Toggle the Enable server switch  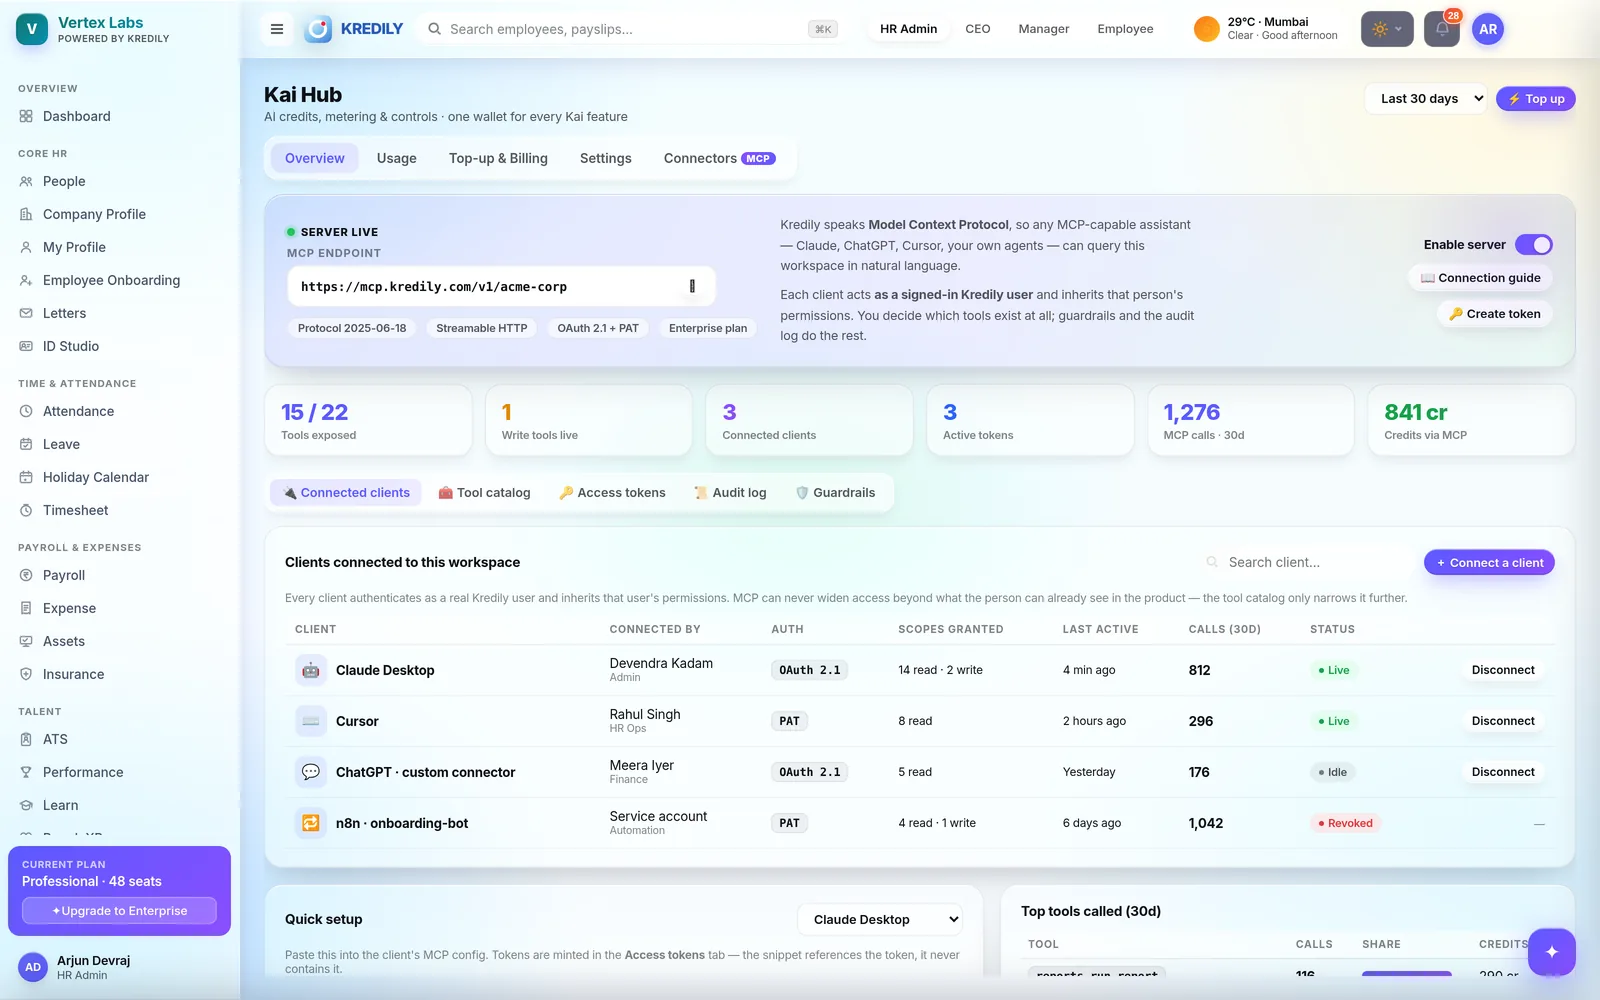(1533, 244)
